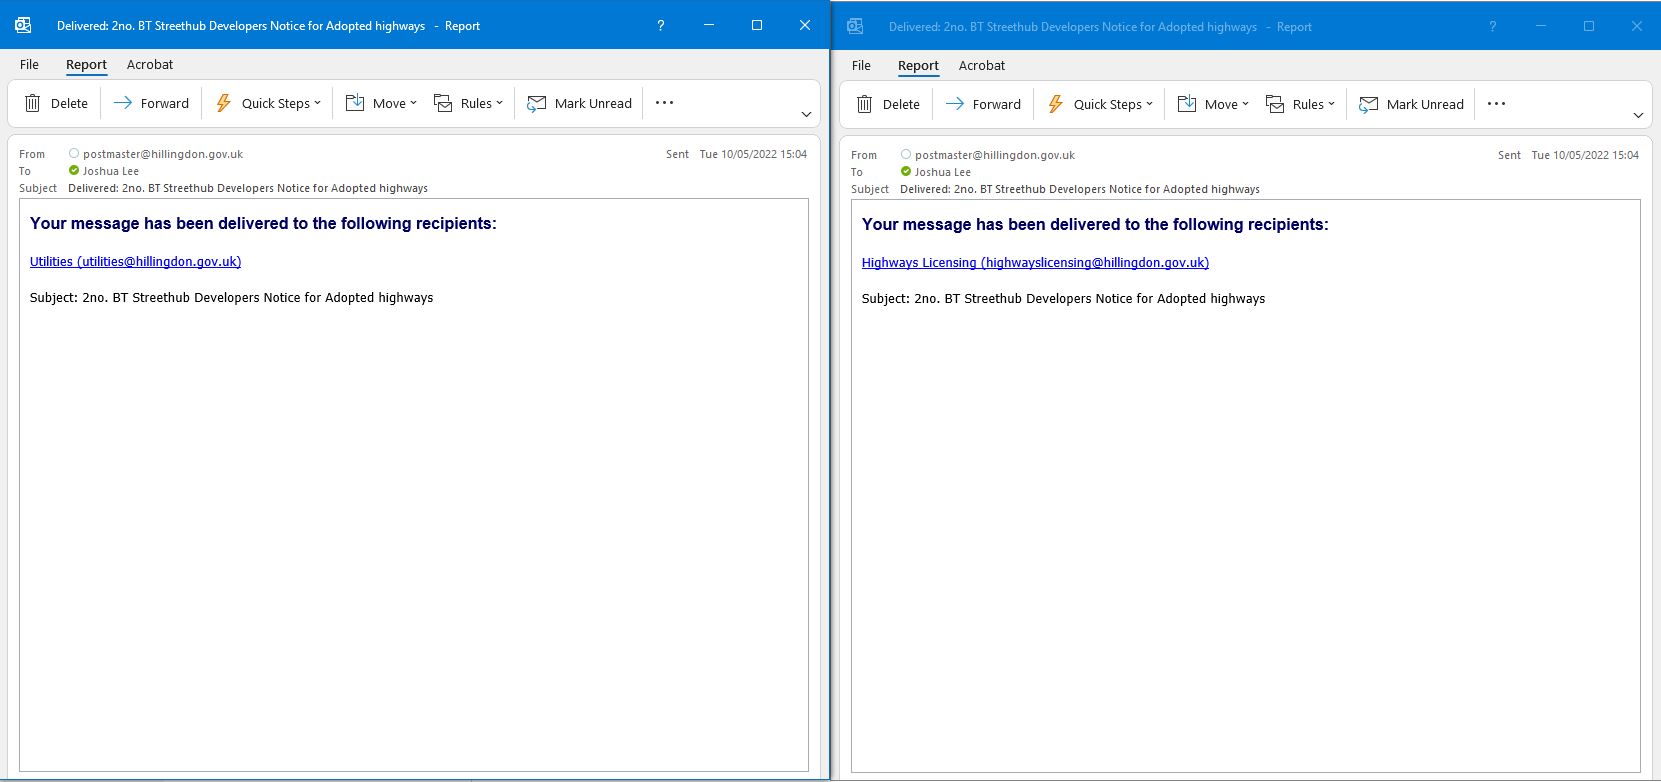
Task: Click Forward arrow in left report window
Action: point(123,103)
